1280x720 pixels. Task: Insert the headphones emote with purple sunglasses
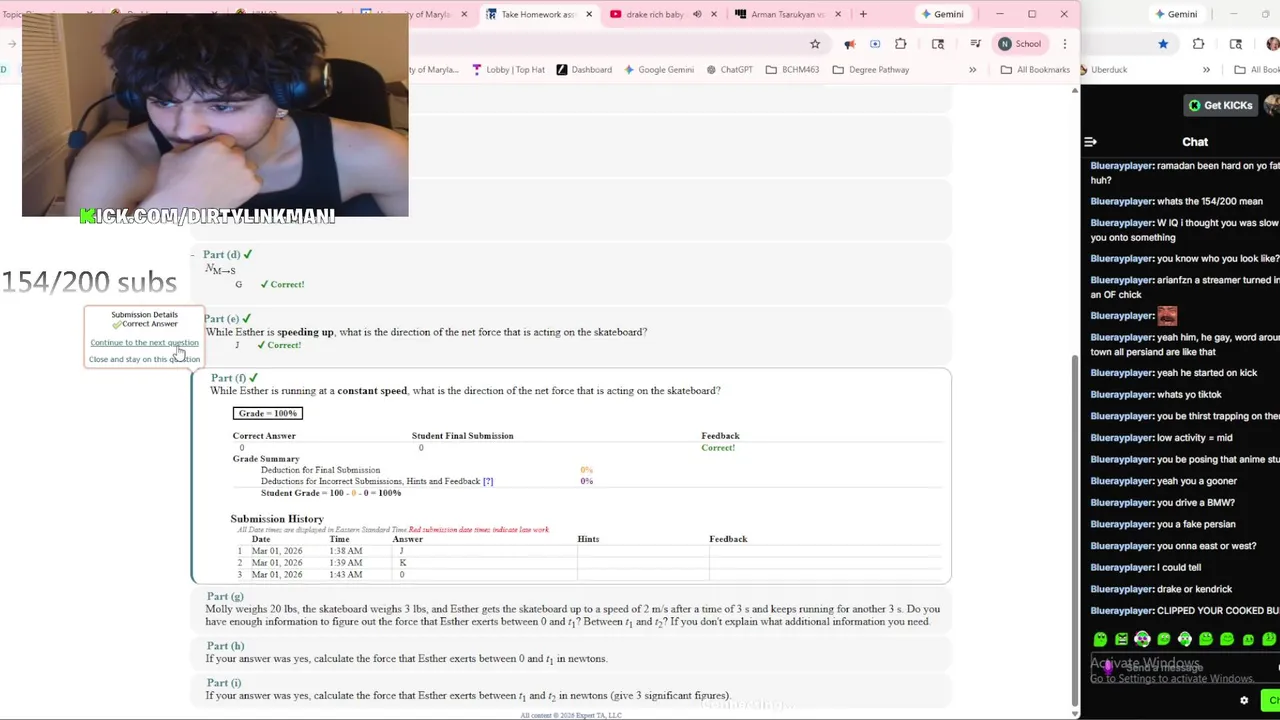1142,640
